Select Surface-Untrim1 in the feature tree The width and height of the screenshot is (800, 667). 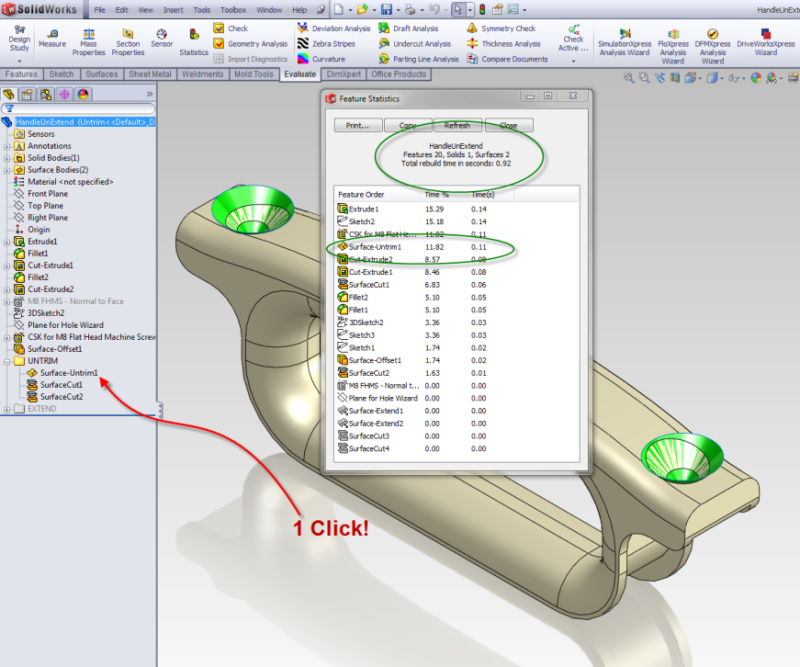click(x=68, y=373)
